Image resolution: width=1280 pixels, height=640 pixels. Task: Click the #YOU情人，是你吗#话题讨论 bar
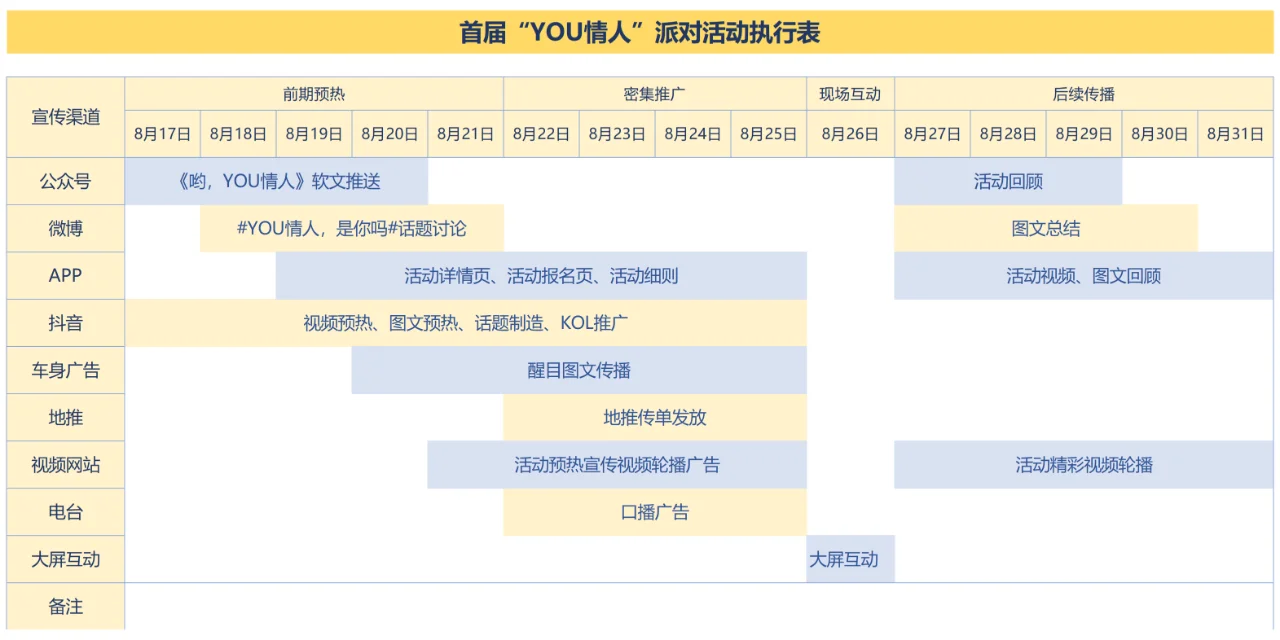(x=352, y=228)
